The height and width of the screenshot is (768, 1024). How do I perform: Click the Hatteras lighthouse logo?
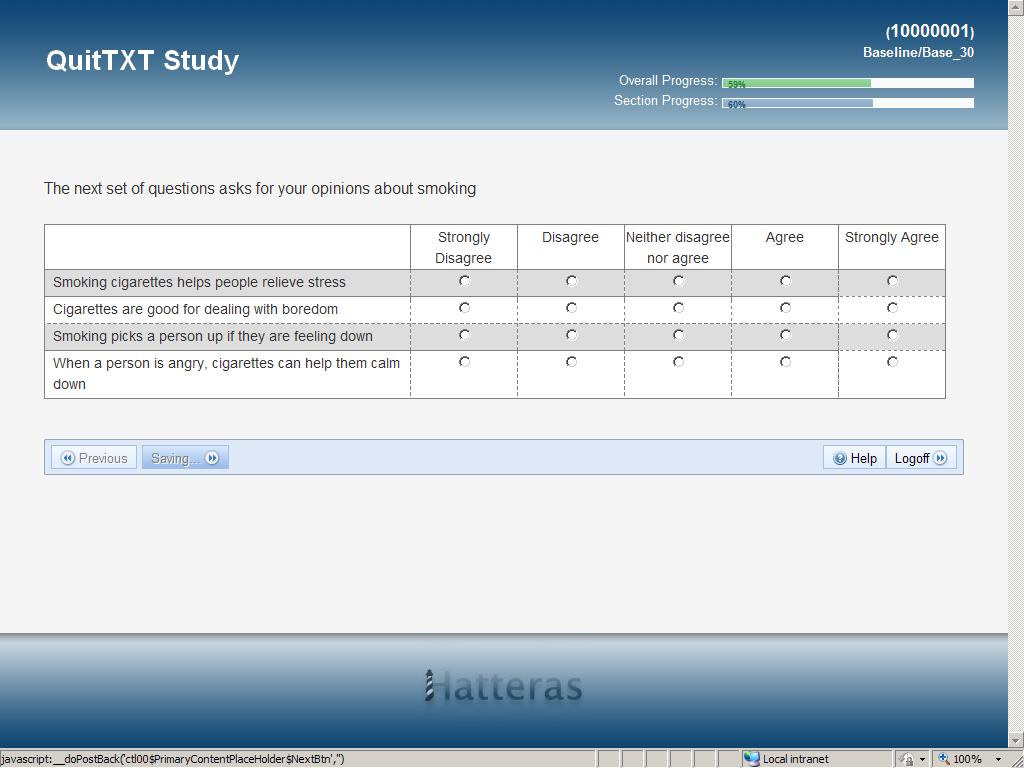[430, 686]
